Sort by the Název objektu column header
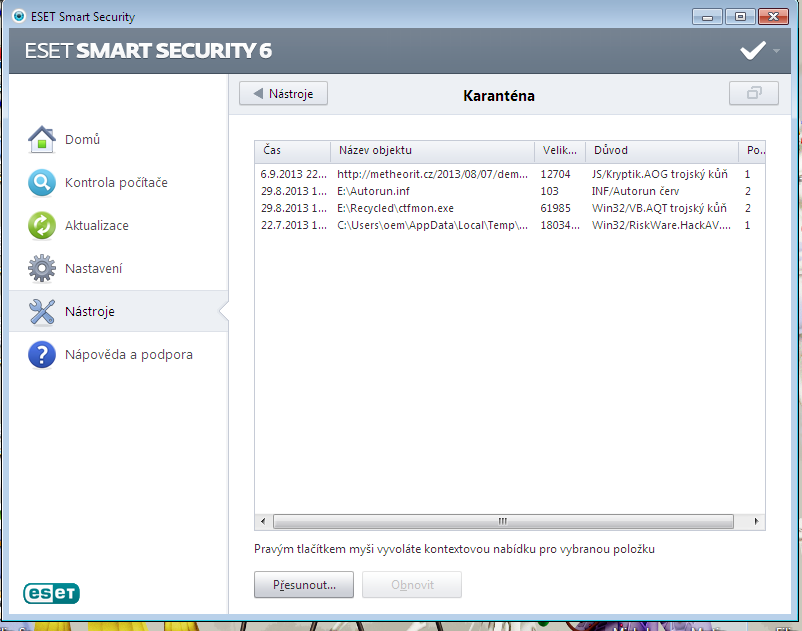802x631 pixels. [433, 150]
